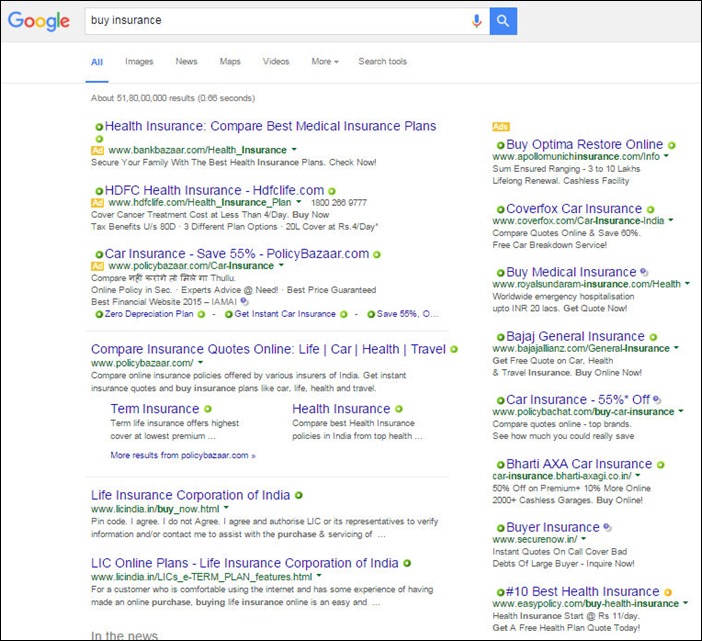Switch to the Images tab
The image size is (702, 641).
(139, 62)
